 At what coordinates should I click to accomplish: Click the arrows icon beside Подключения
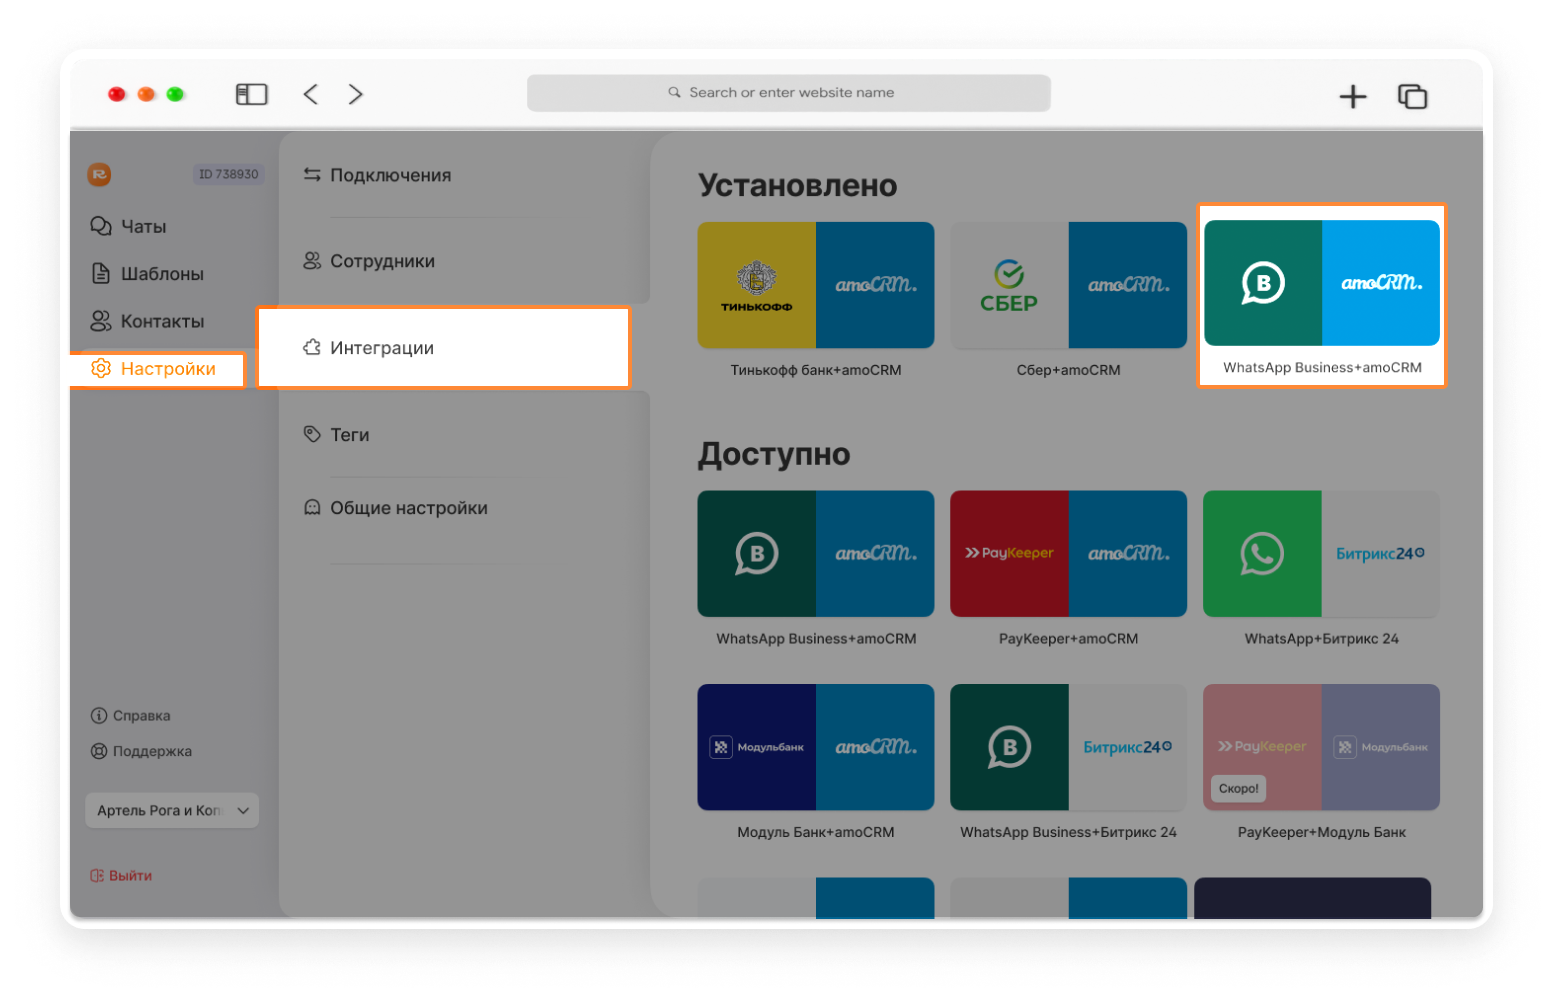point(312,175)
